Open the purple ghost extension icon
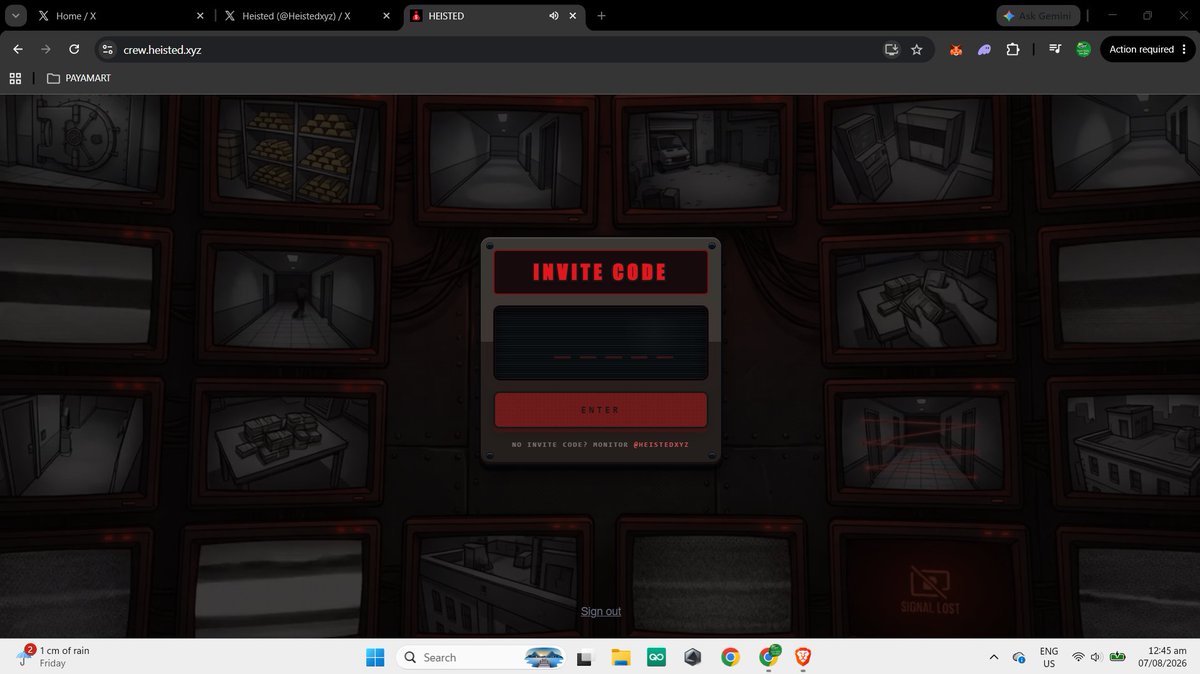1200x674 pixels. click(x=985, y=50)
